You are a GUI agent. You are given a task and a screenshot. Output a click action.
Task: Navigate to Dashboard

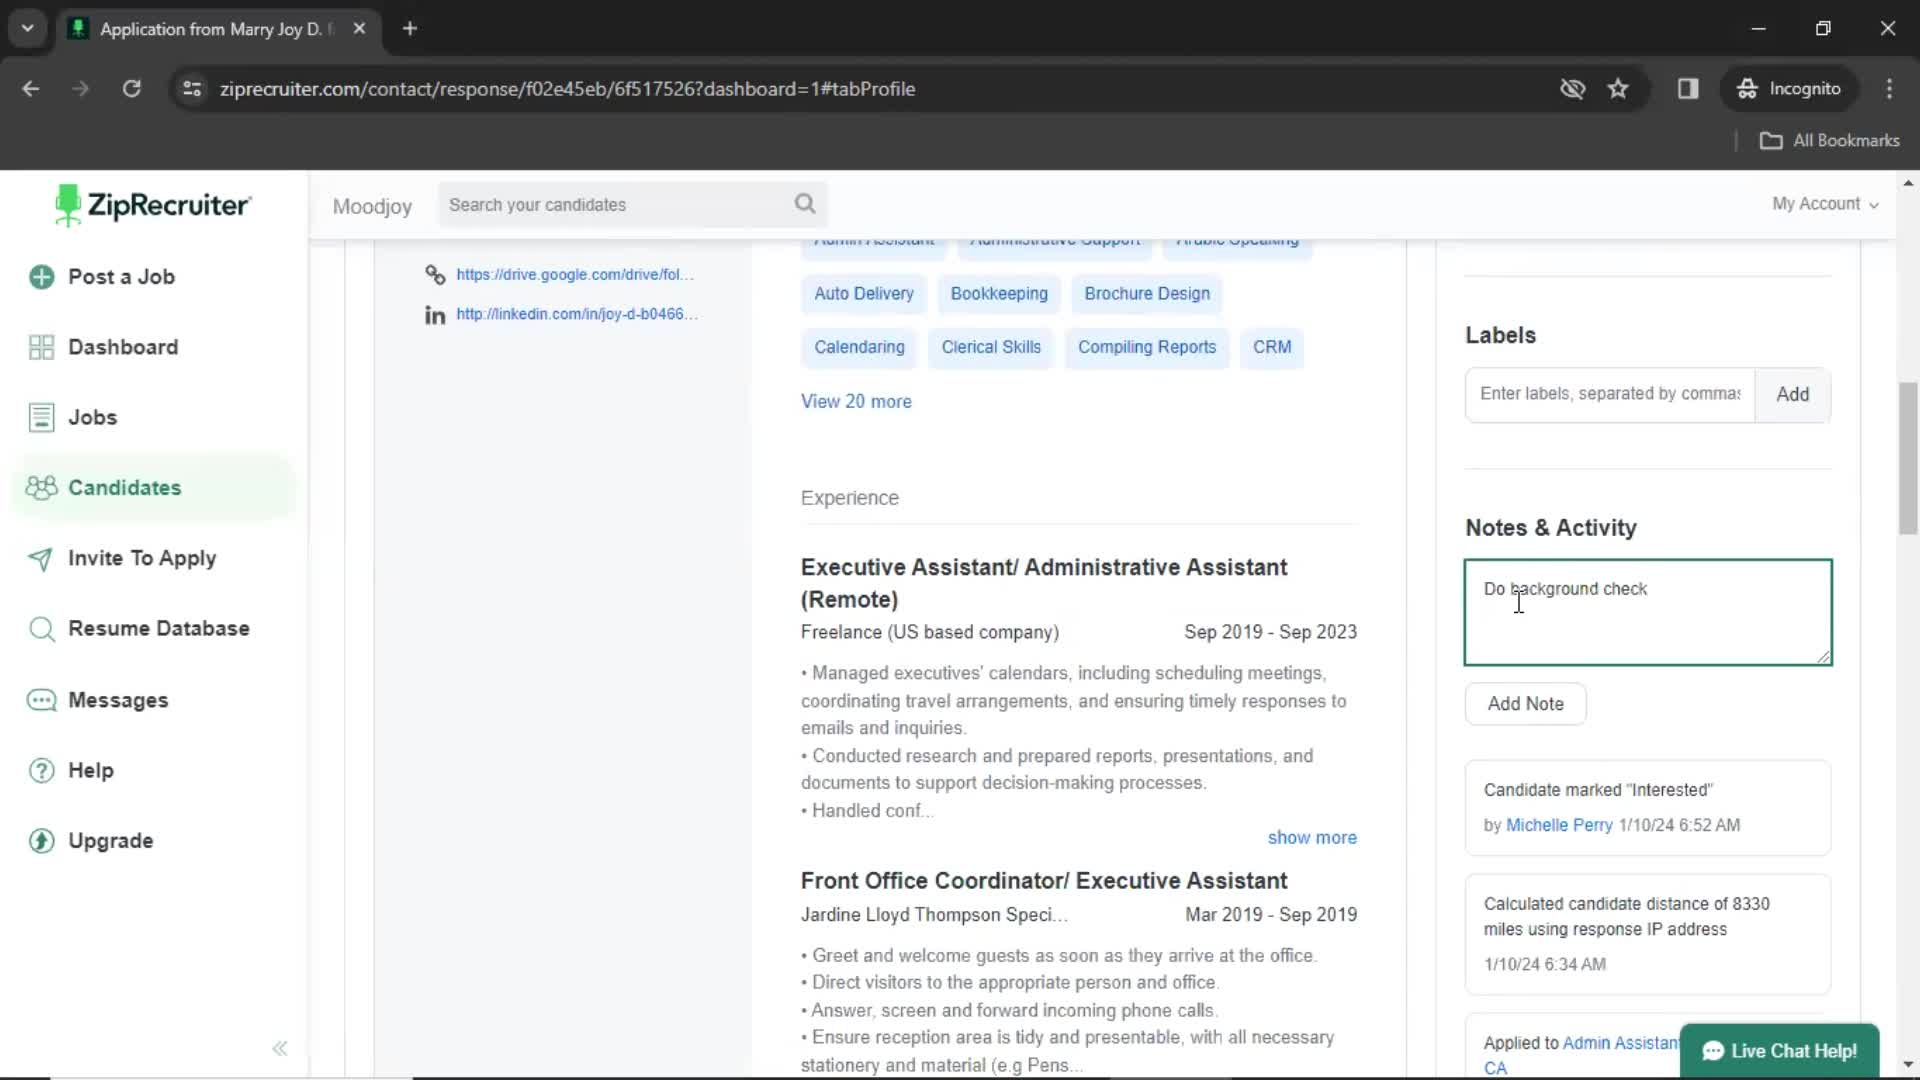[121, 345]
